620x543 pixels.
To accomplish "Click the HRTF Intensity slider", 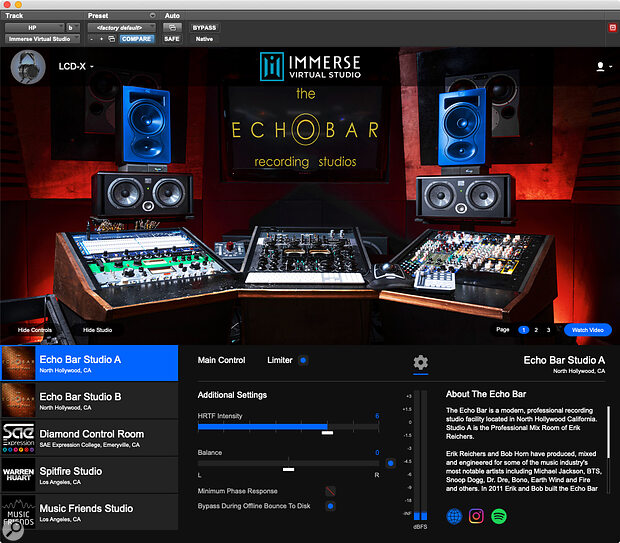I will coord(288,427).
